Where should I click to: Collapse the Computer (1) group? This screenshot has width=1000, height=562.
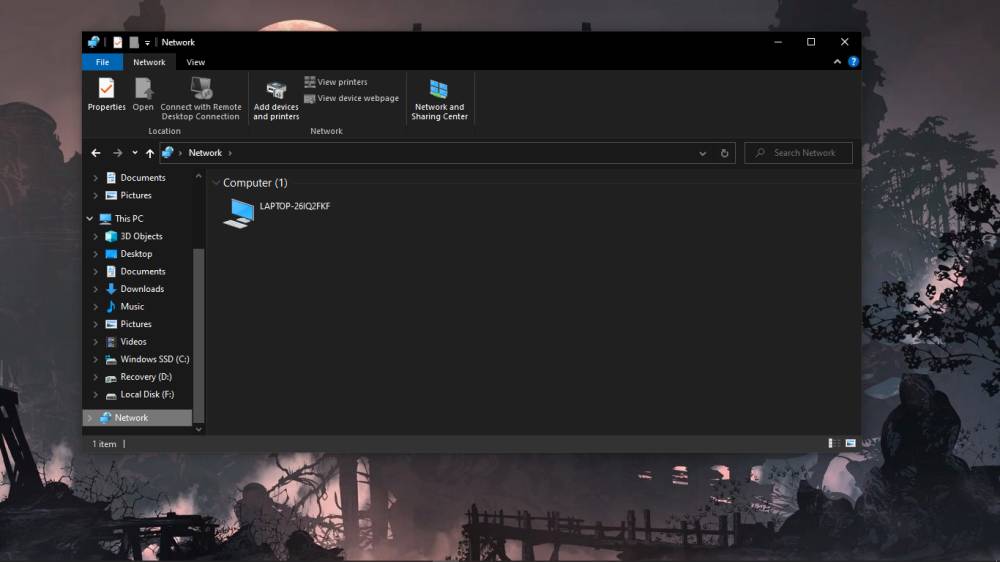pos(216,183)
